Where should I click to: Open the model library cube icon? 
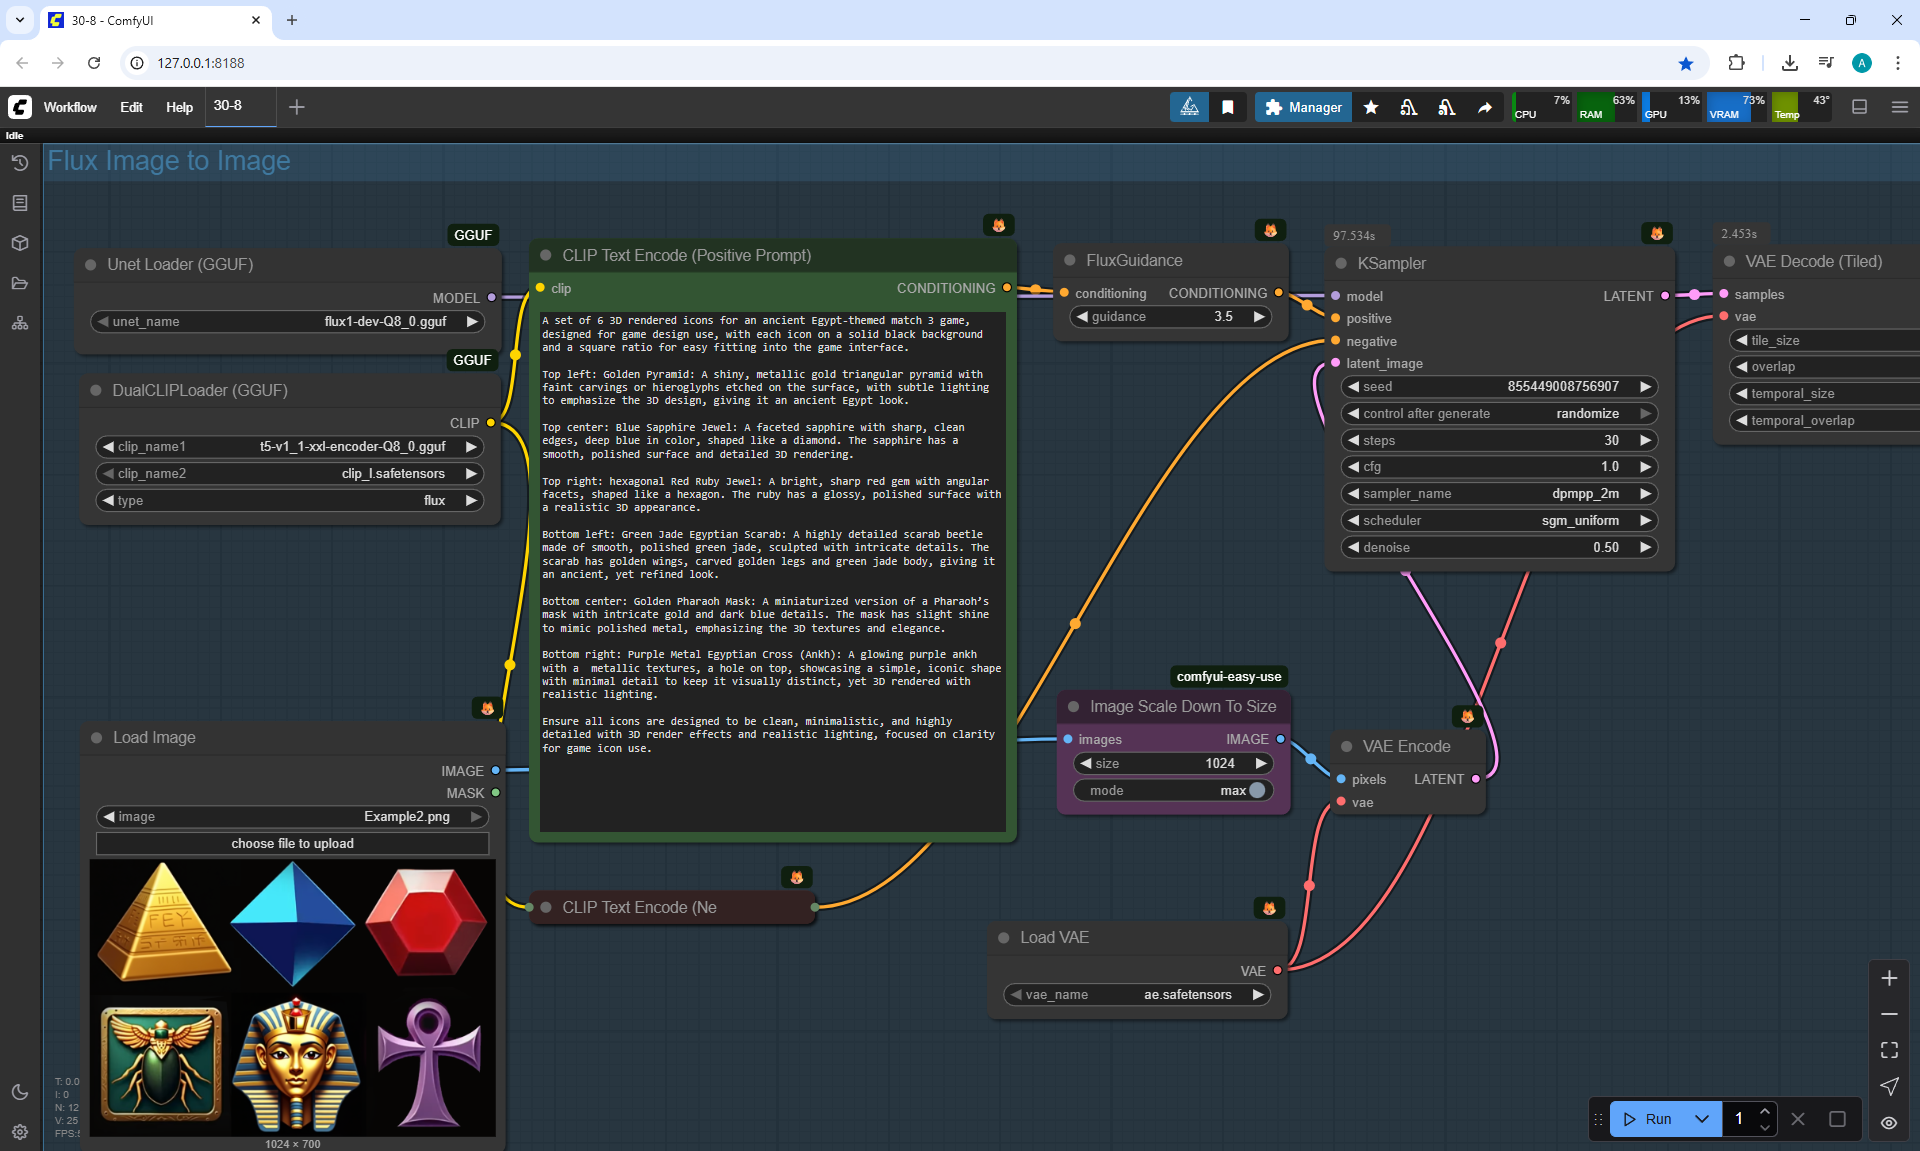coord(19,243)
